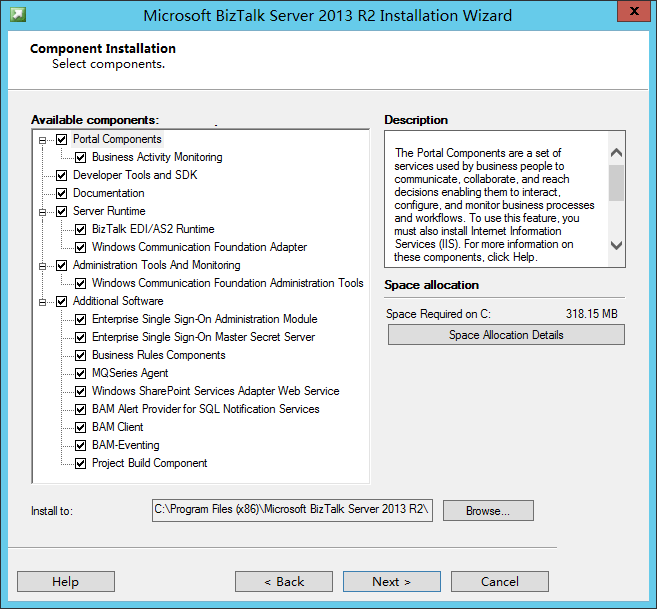The width and height of the screenshot is (657, 609).
Task: Toggle the Business Activity Monitoring checkbox
Action: 80,157
